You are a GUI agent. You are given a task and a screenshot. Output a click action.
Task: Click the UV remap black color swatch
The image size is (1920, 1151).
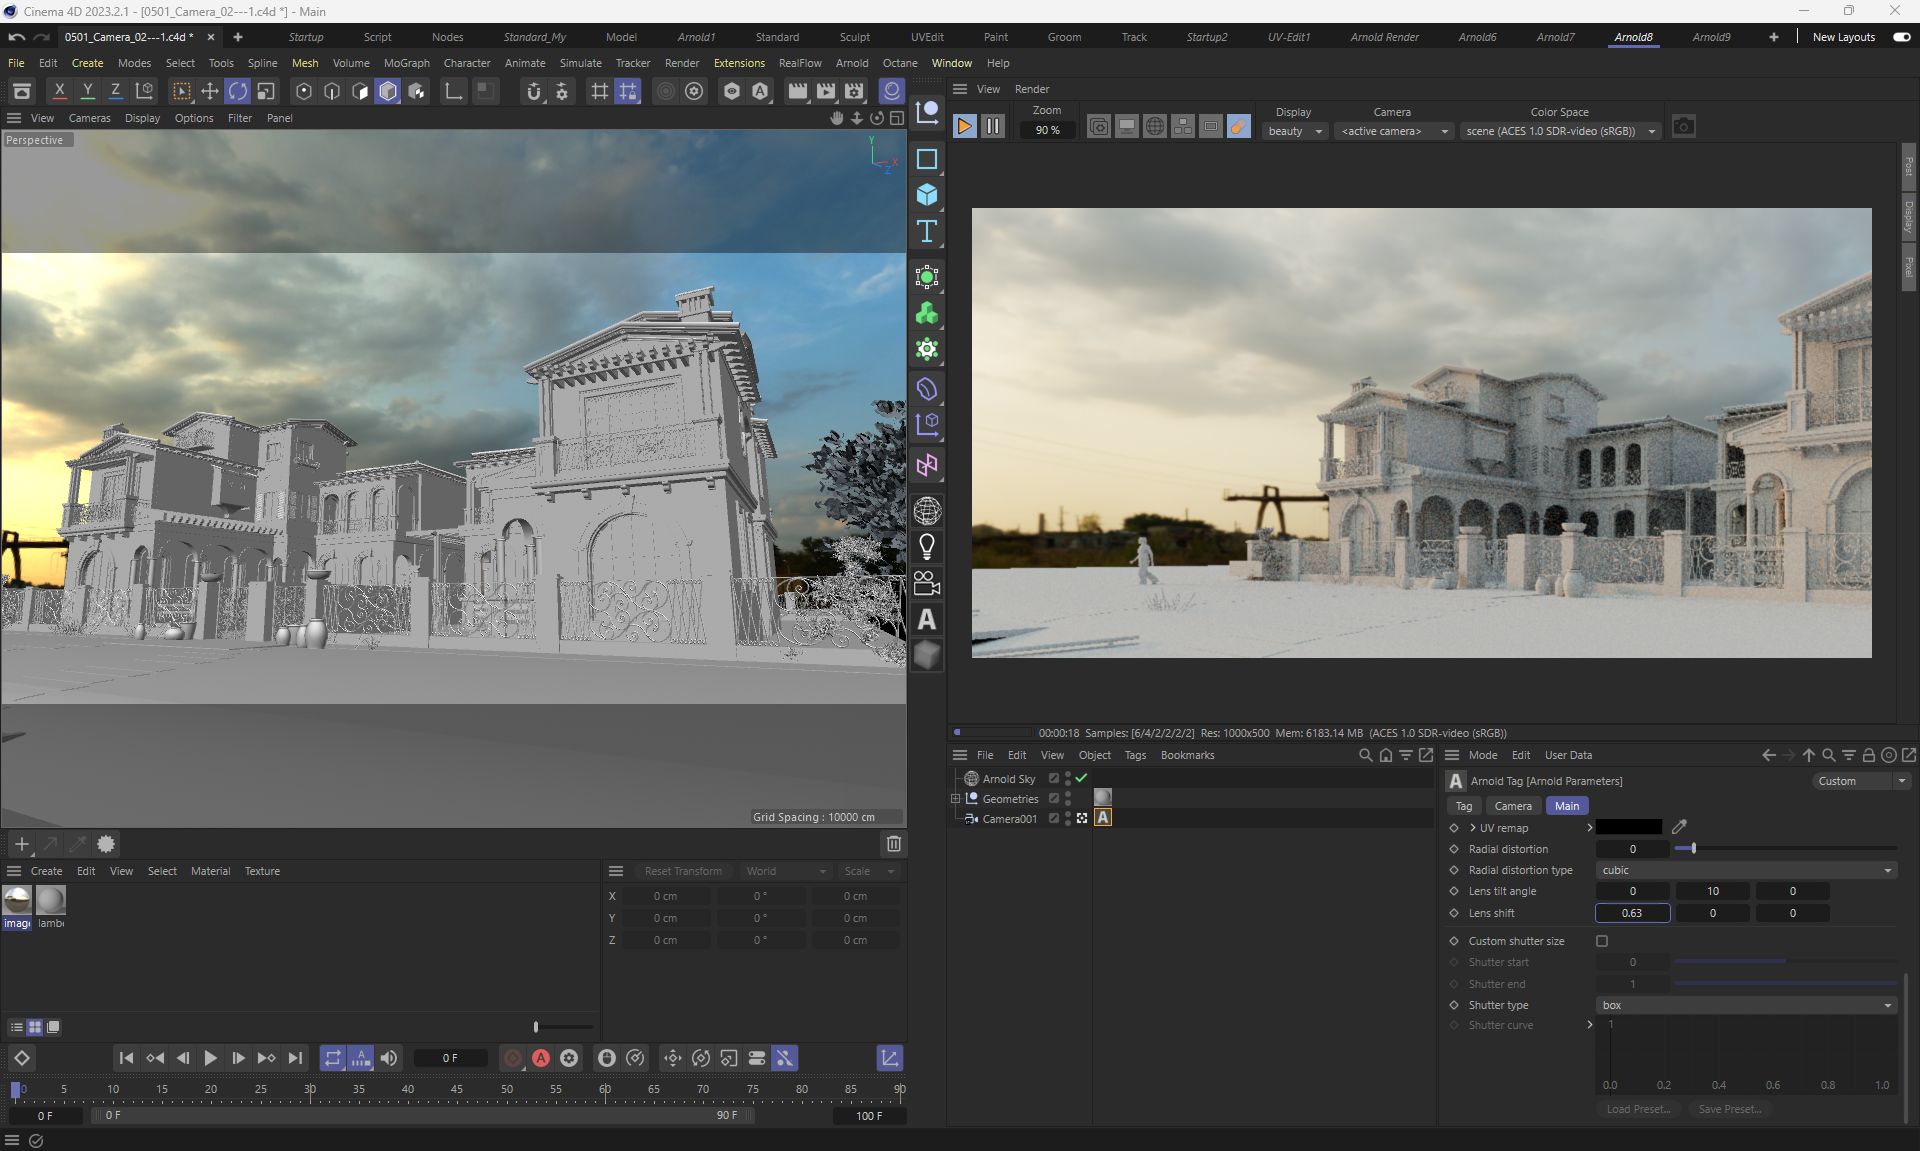pos(1628,827)
